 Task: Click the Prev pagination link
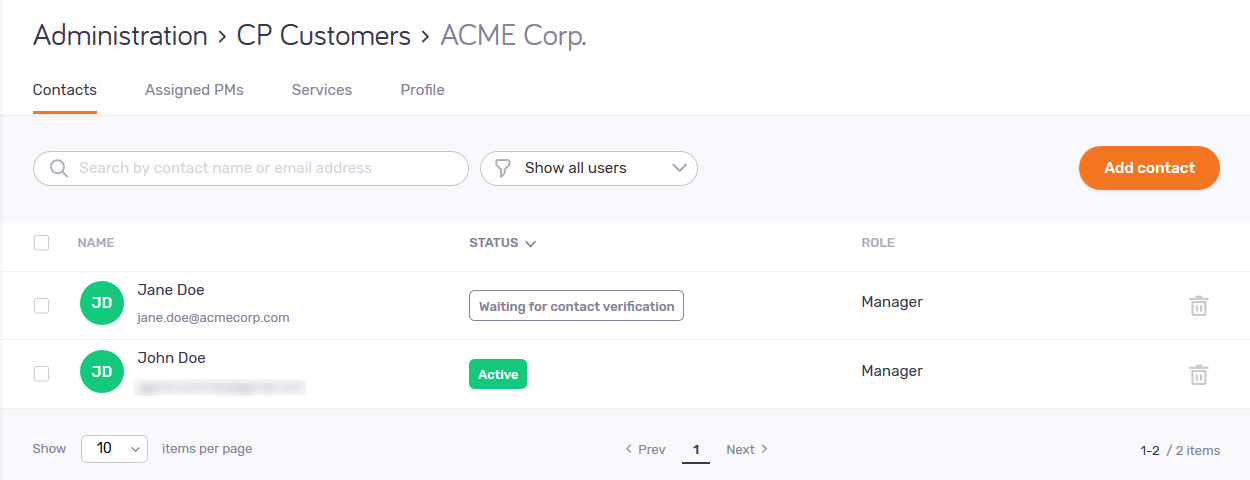pyautogui.click(x=645, y=449)
